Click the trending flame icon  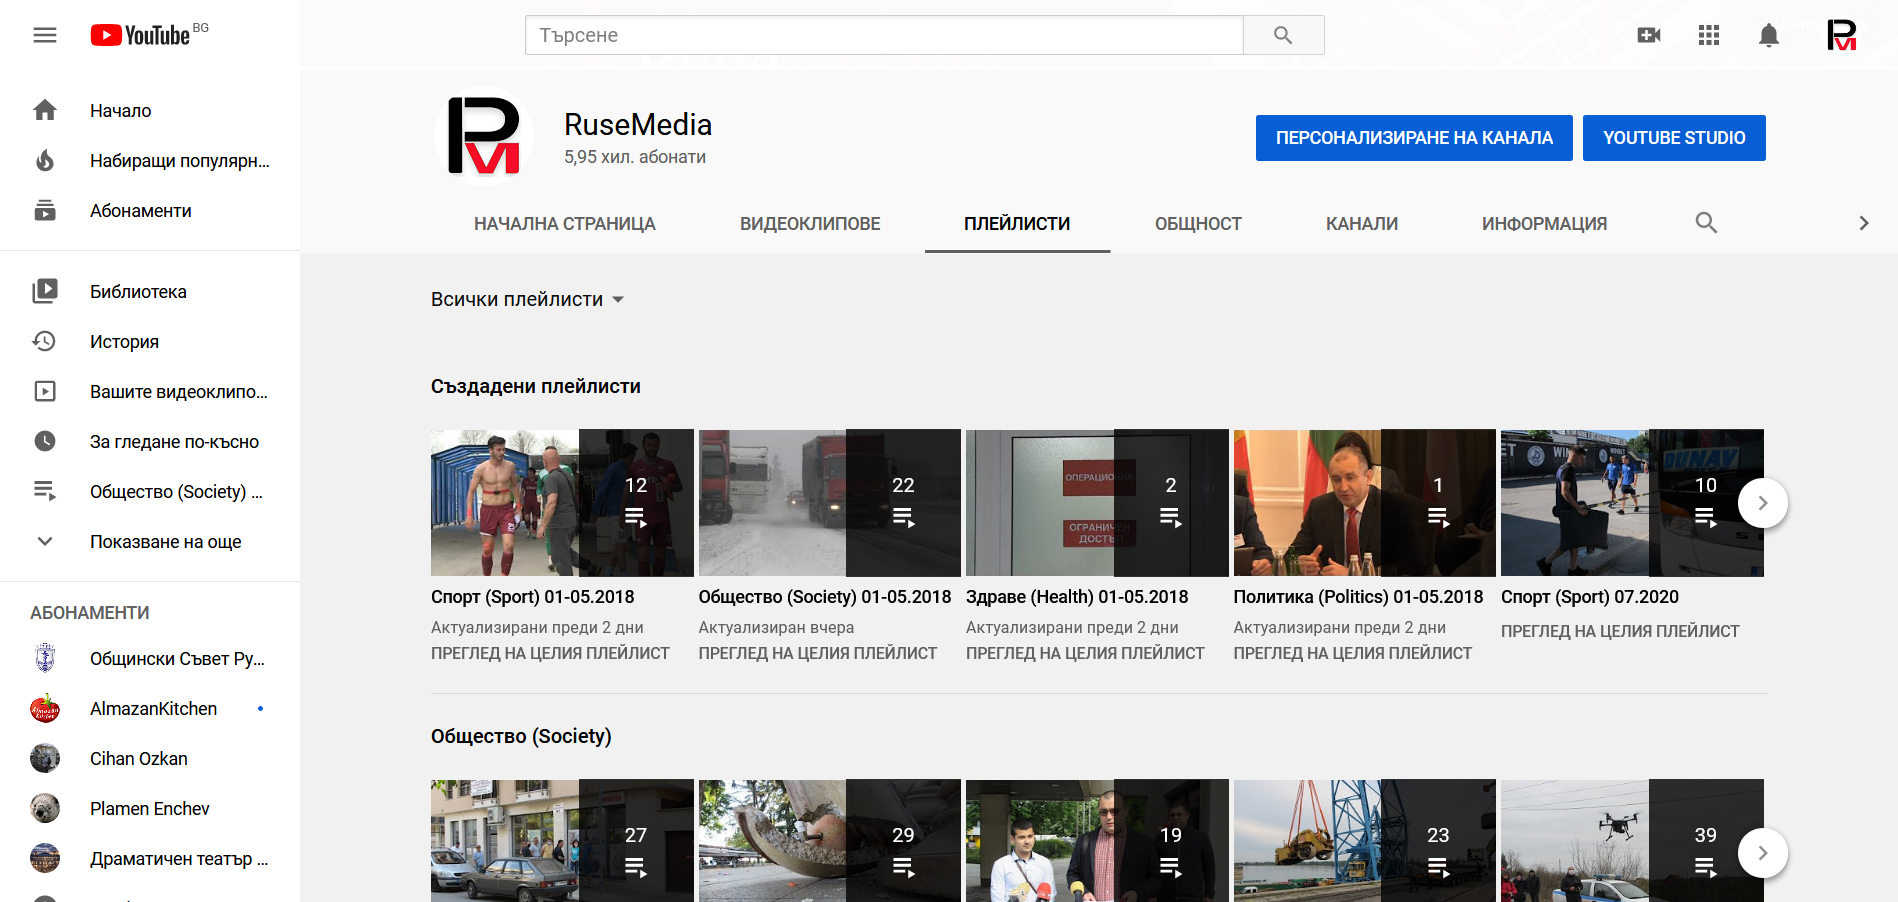click(45, 160)
